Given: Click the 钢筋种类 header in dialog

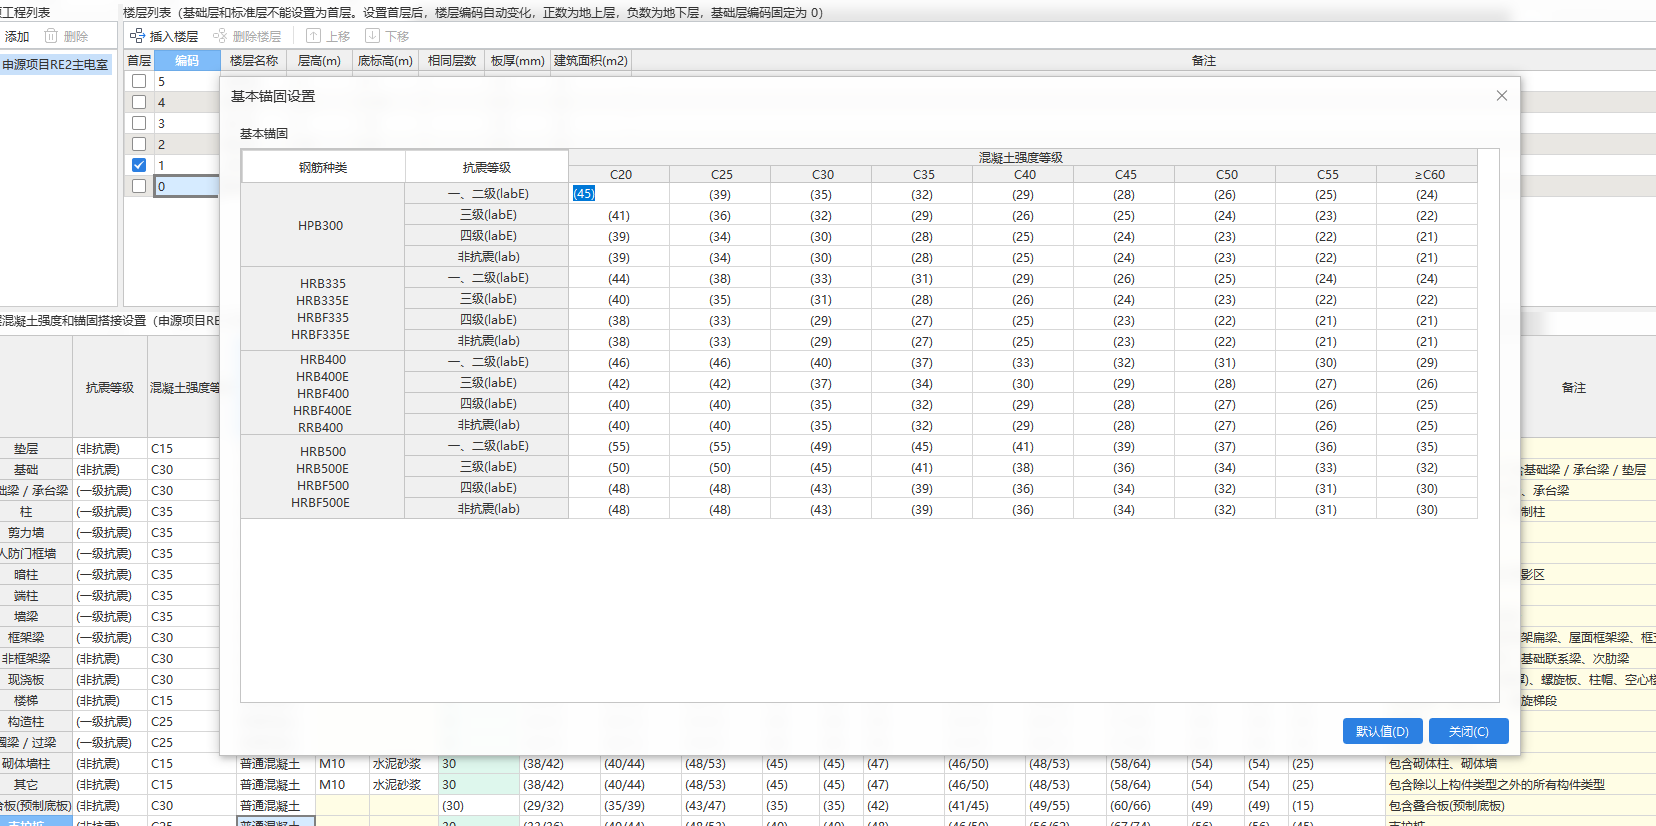Looking at the screenshot, I should (322, 167).
